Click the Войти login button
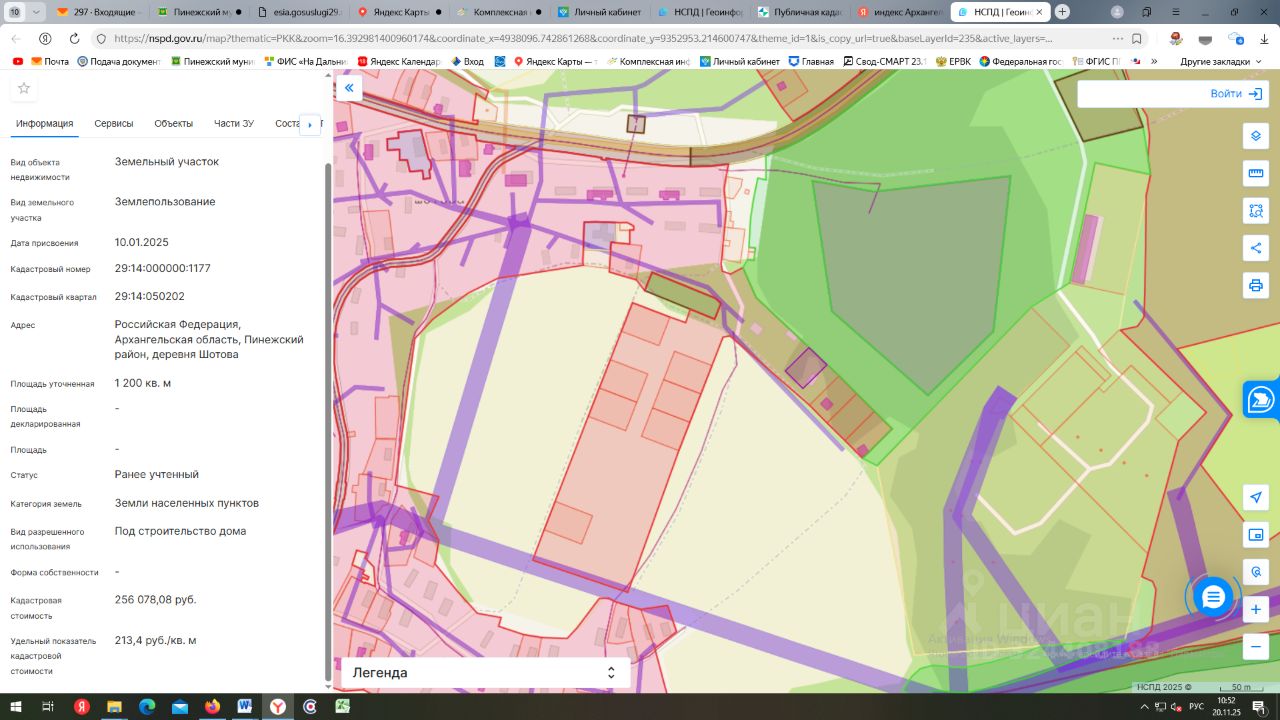 (1236, 93)
